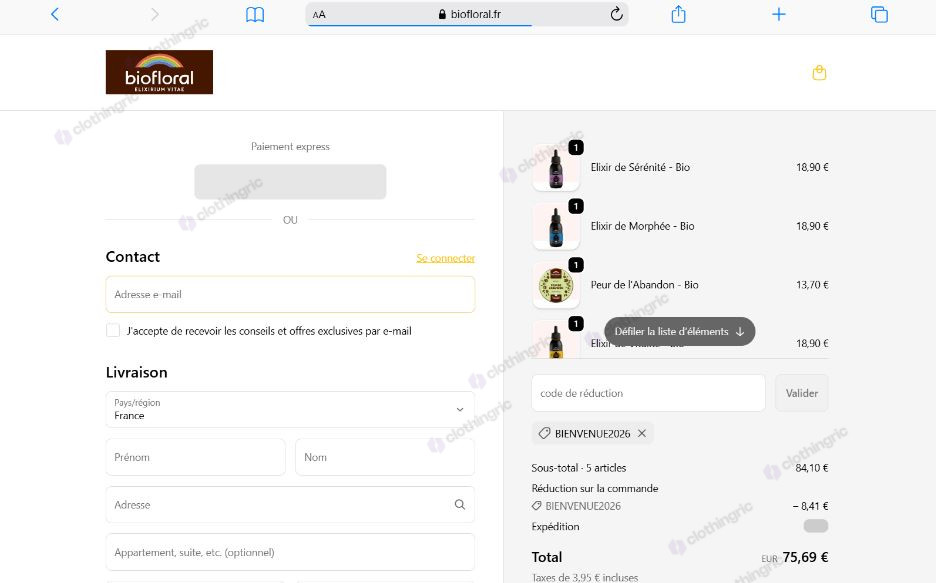Remove the BIENVENUE2026 discount code tag
Screen dimensions: 936x583
tap(642, 433)
